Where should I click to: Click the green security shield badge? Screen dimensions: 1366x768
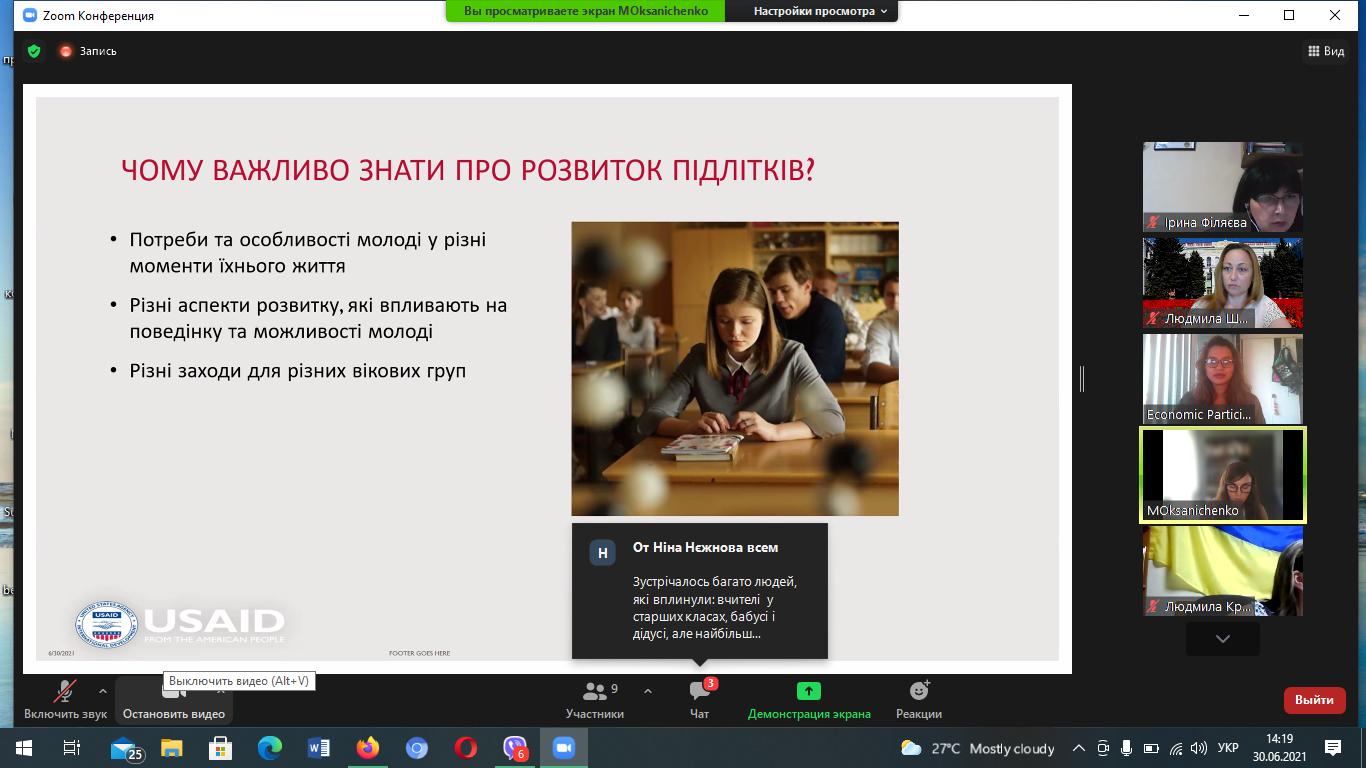pos(33,50)
